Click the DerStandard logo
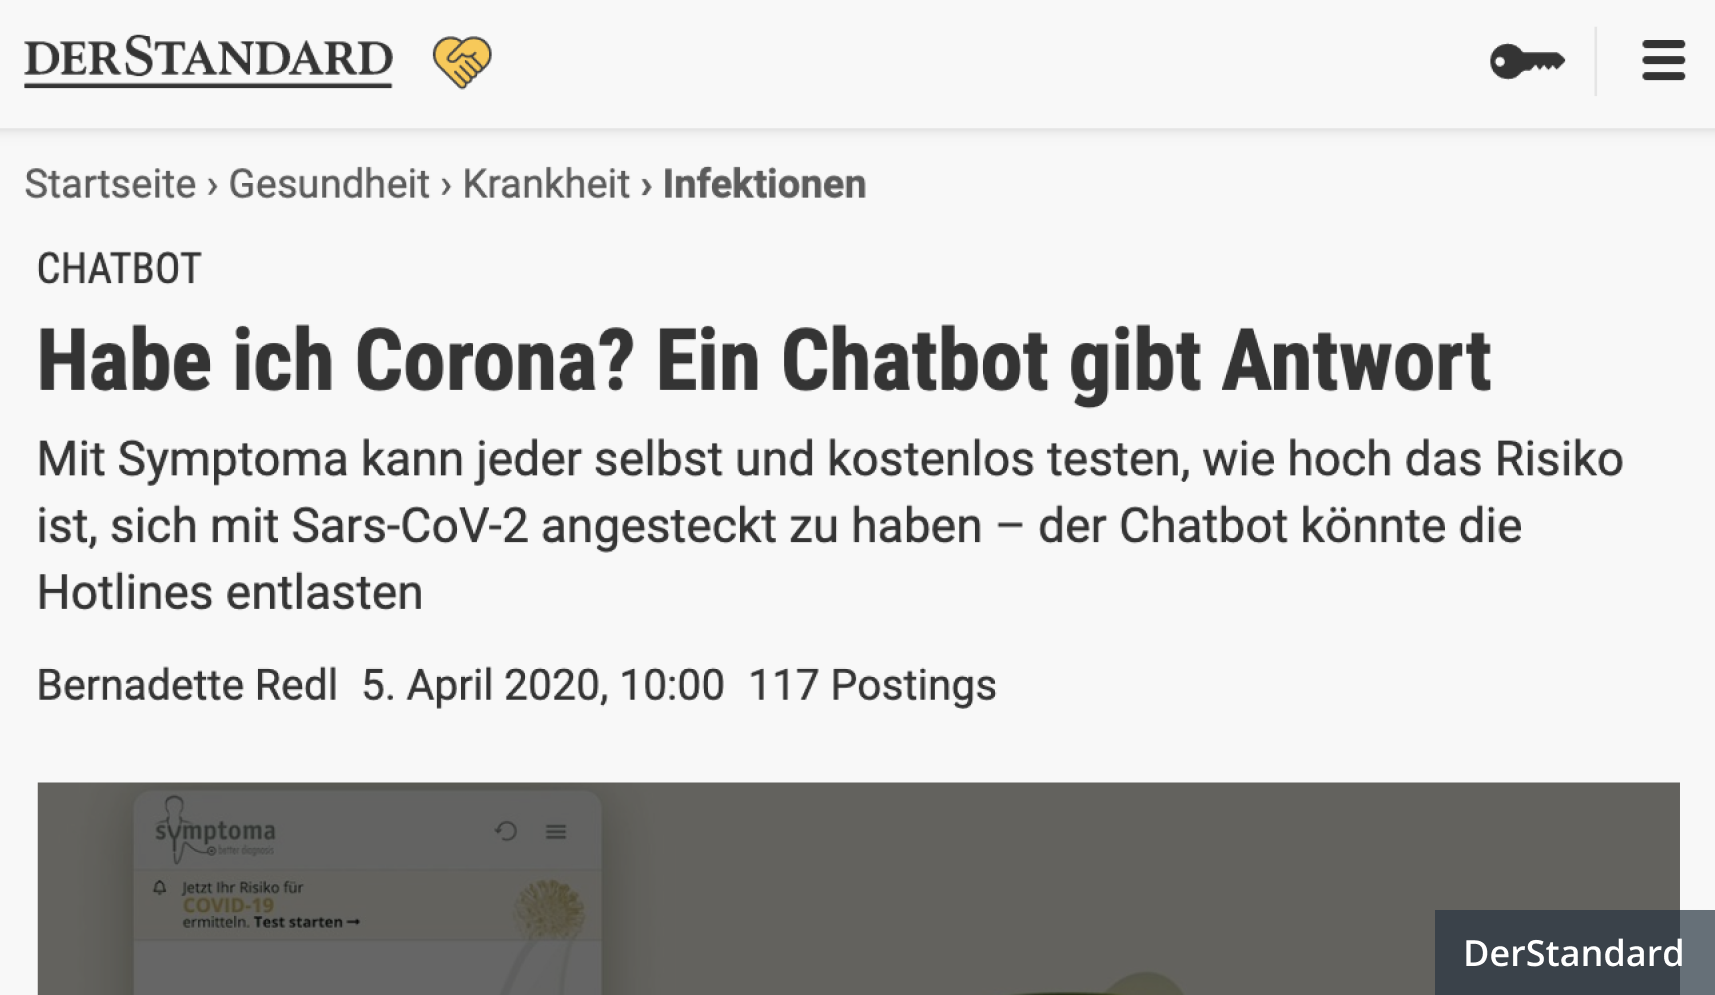Screen dimensions: 1715x995 tap(208, 60)
